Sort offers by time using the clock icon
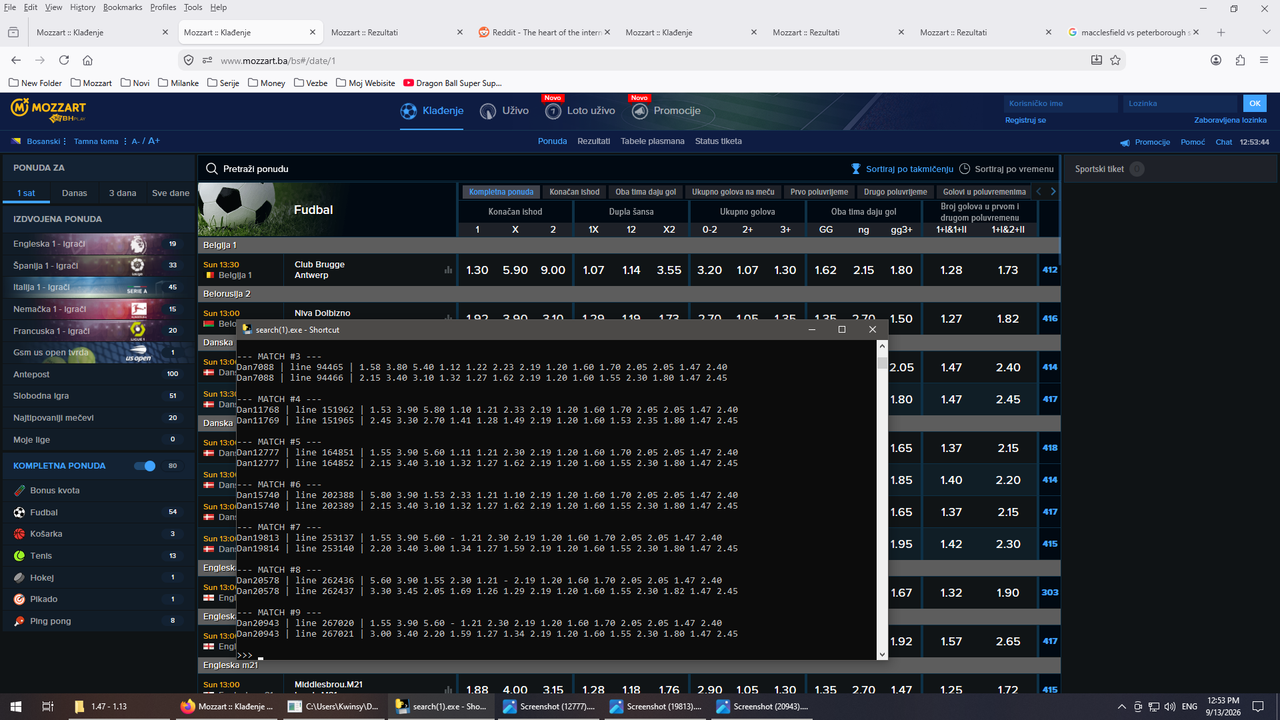Screen dimensions: 1280x720 point(965,169)
